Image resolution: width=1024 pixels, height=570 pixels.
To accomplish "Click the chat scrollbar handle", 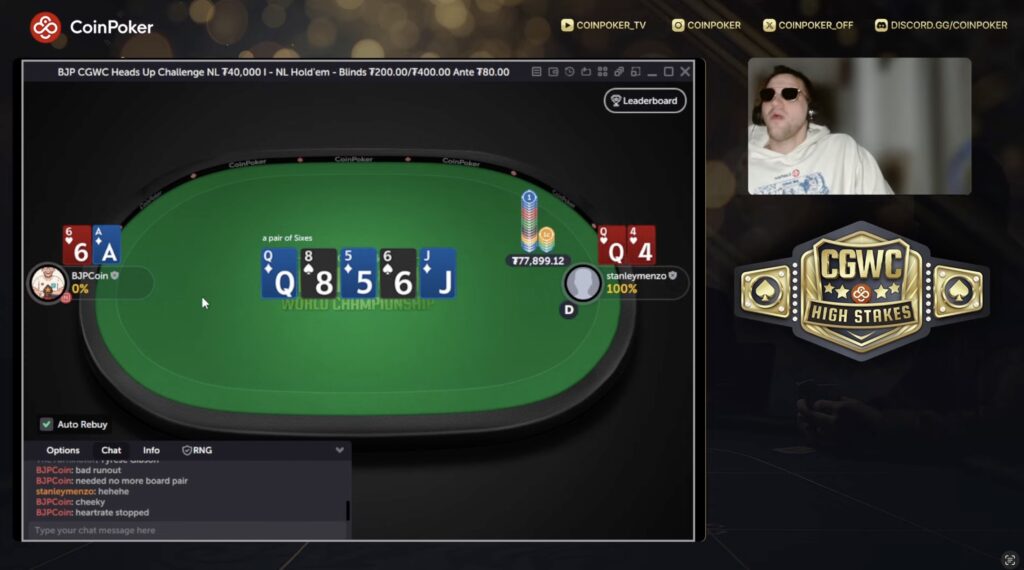I will pos(347,510).
